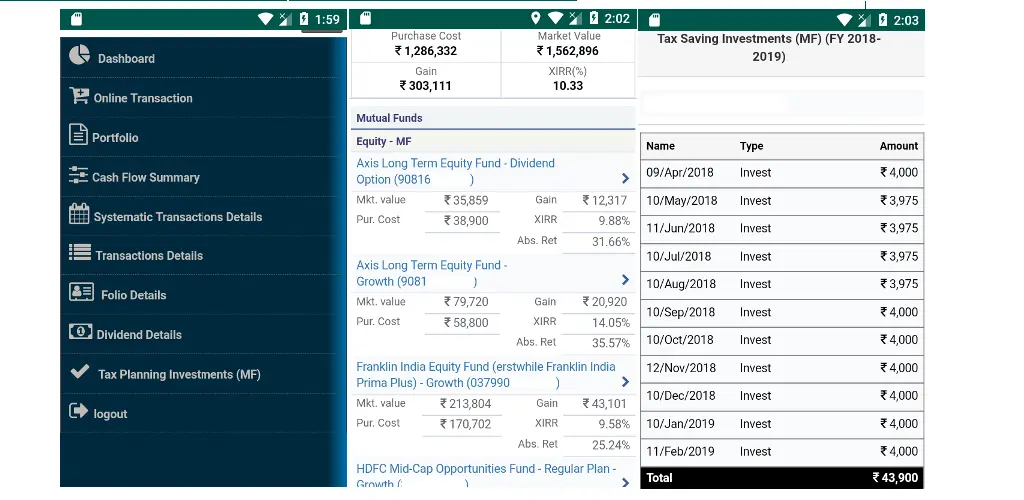Screen dimensions: 1024x500
Task: Open the Dashboard pie chart icon
Action: click(79, 55)
